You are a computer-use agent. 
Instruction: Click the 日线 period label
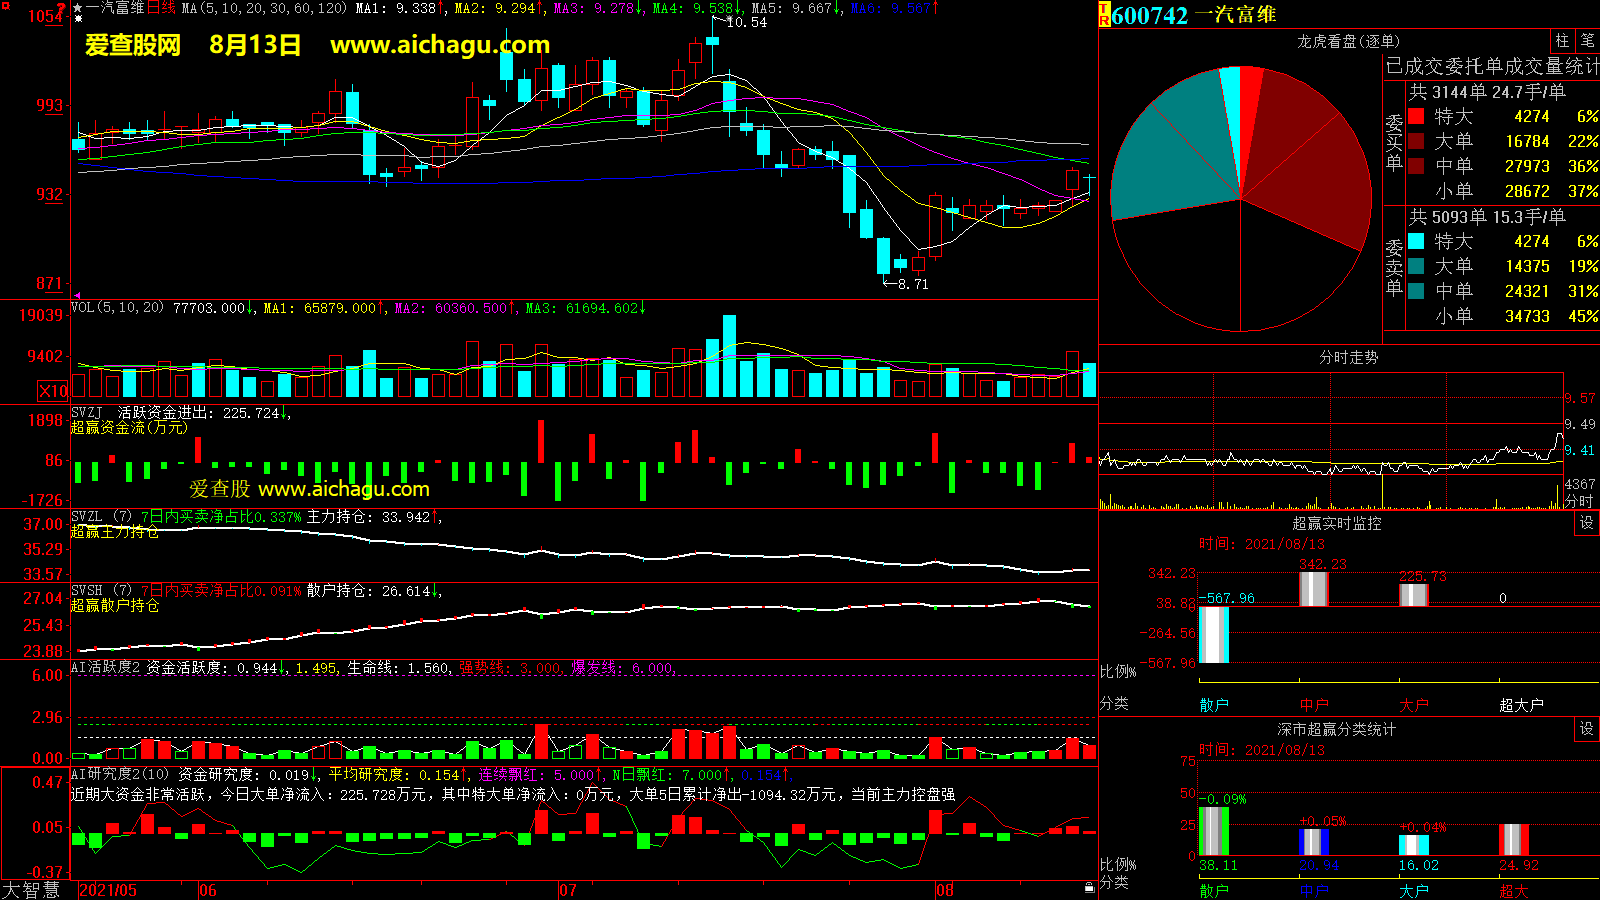coord(161,8)
